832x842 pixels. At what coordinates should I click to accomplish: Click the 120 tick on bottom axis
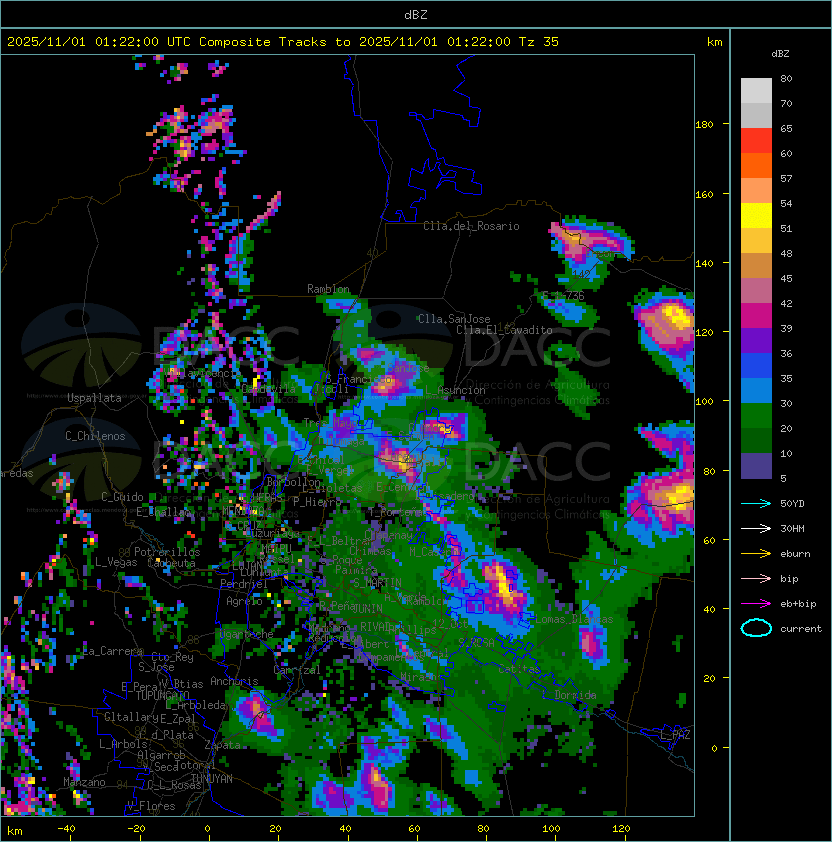621,829
